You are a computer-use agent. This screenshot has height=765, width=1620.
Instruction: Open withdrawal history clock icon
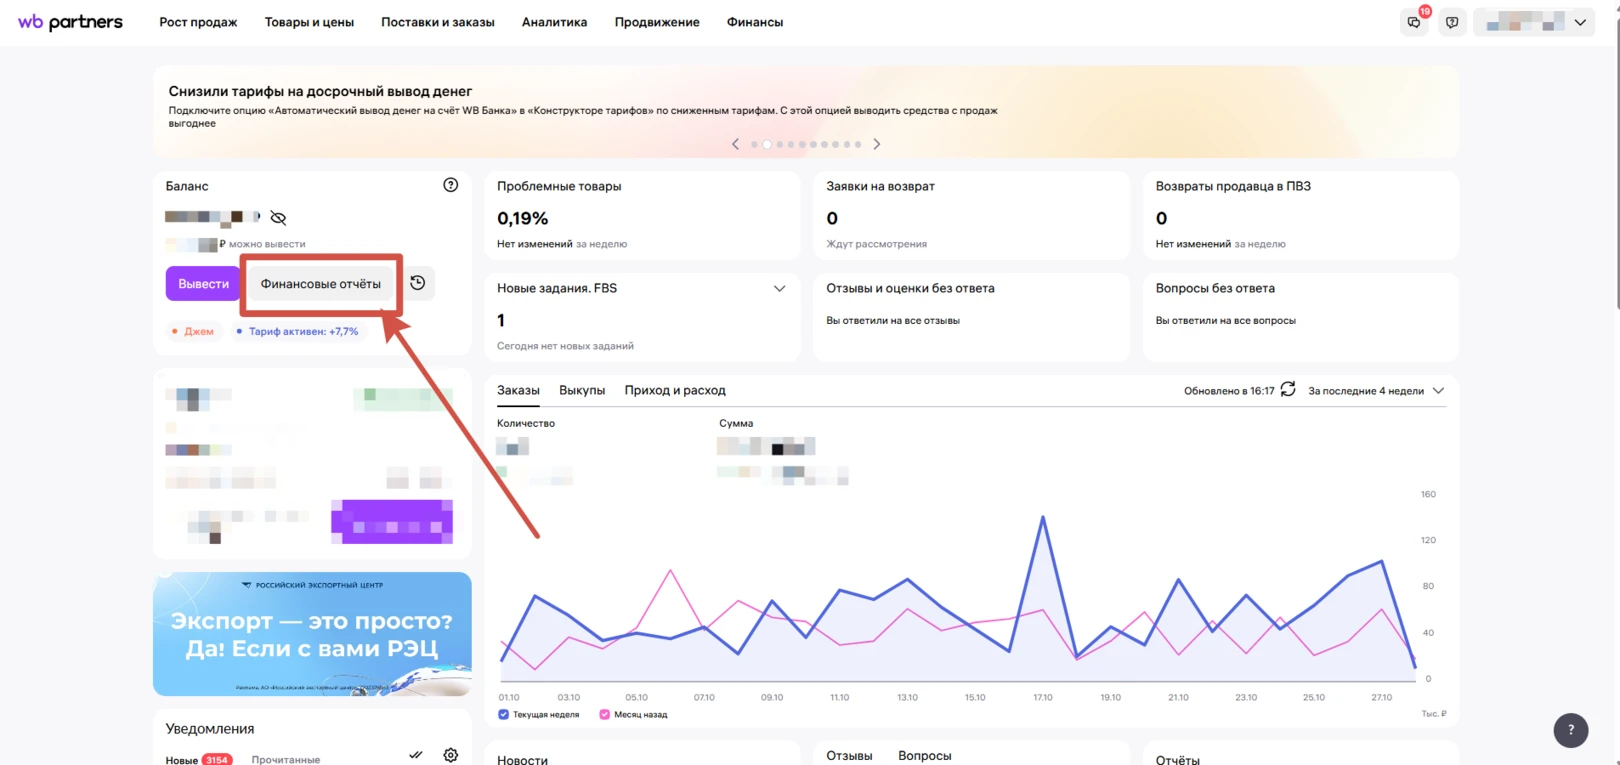(x=418, y=283)
